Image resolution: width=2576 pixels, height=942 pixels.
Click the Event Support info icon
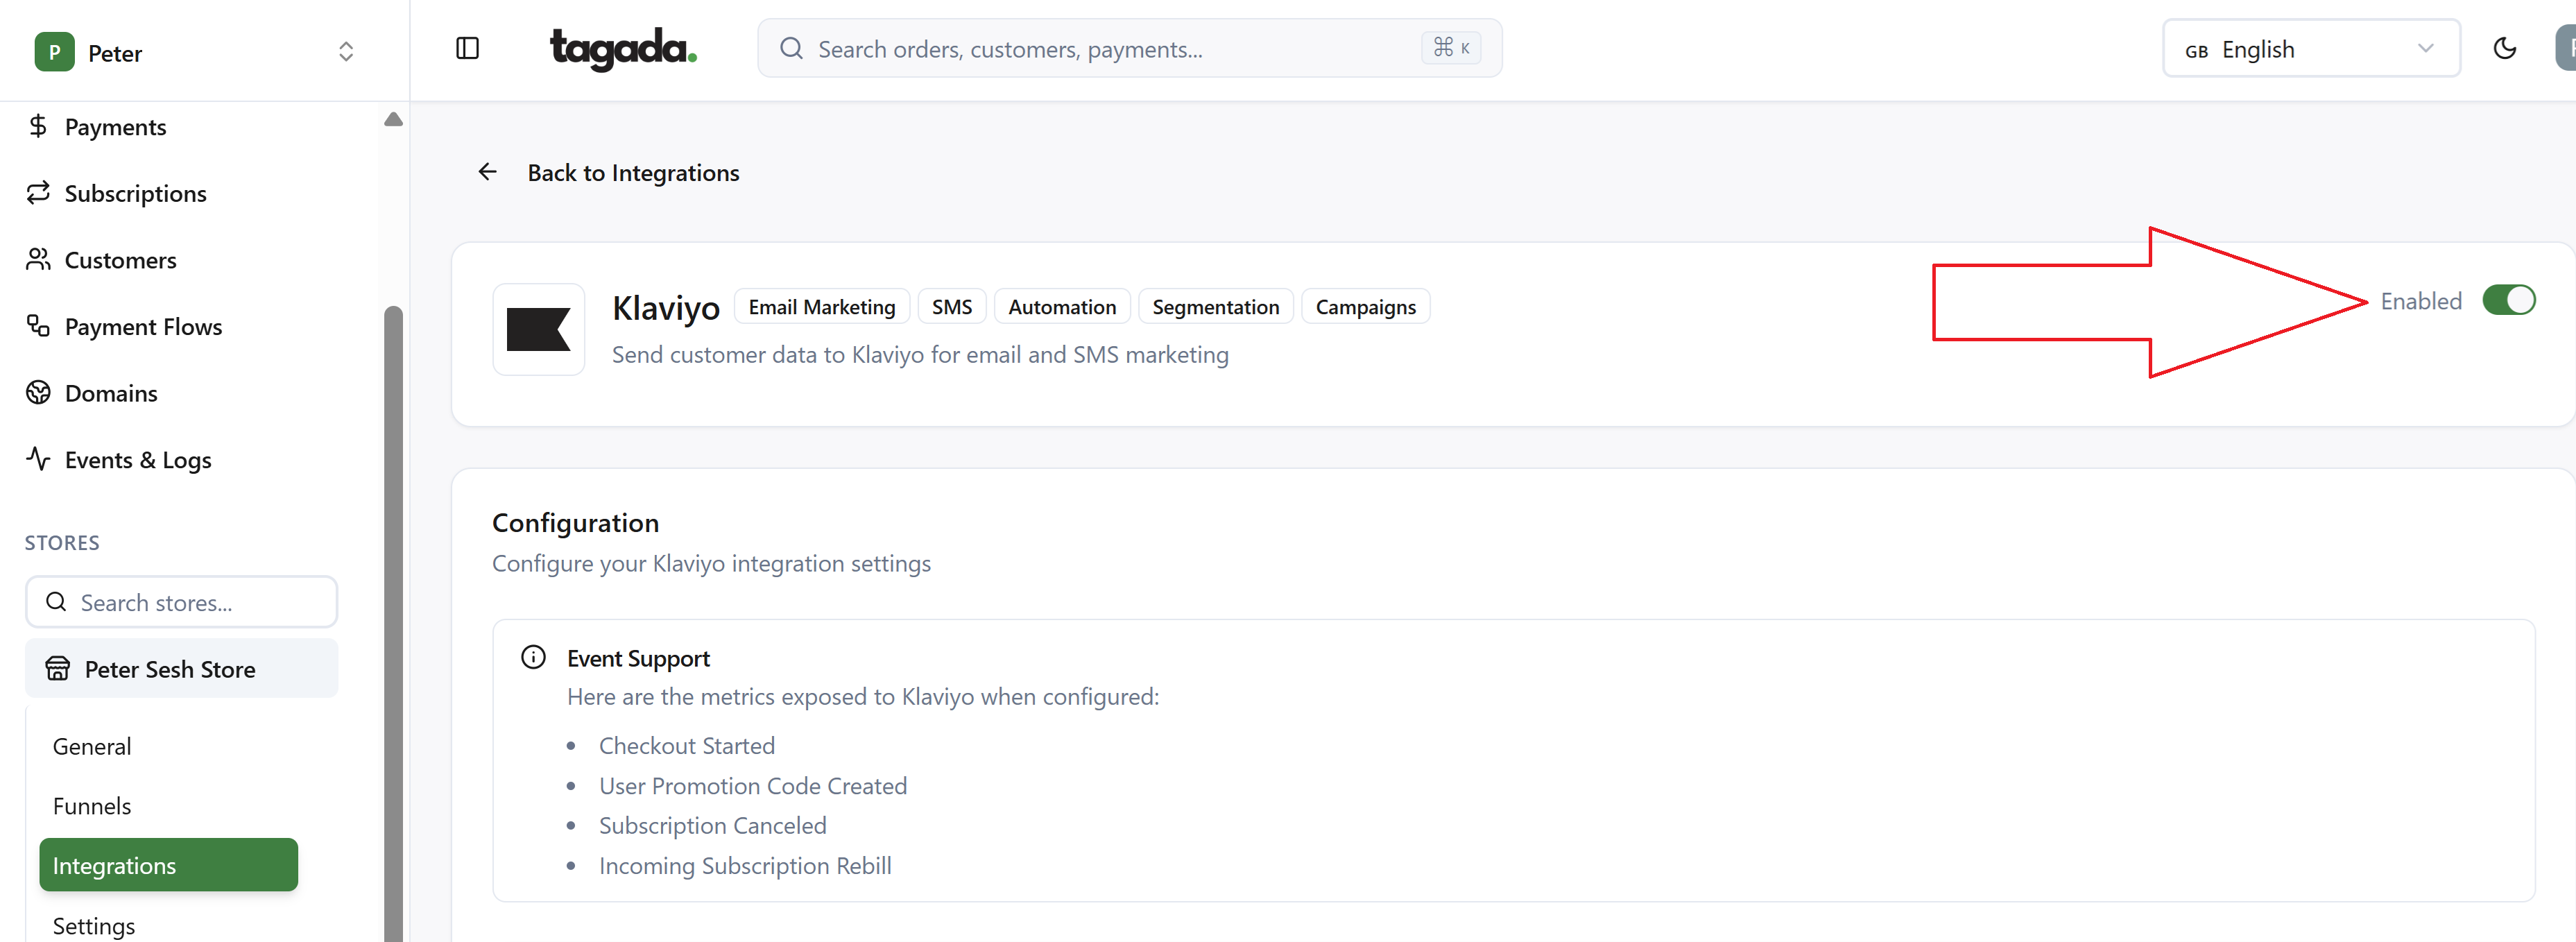(x=533, y=657)
